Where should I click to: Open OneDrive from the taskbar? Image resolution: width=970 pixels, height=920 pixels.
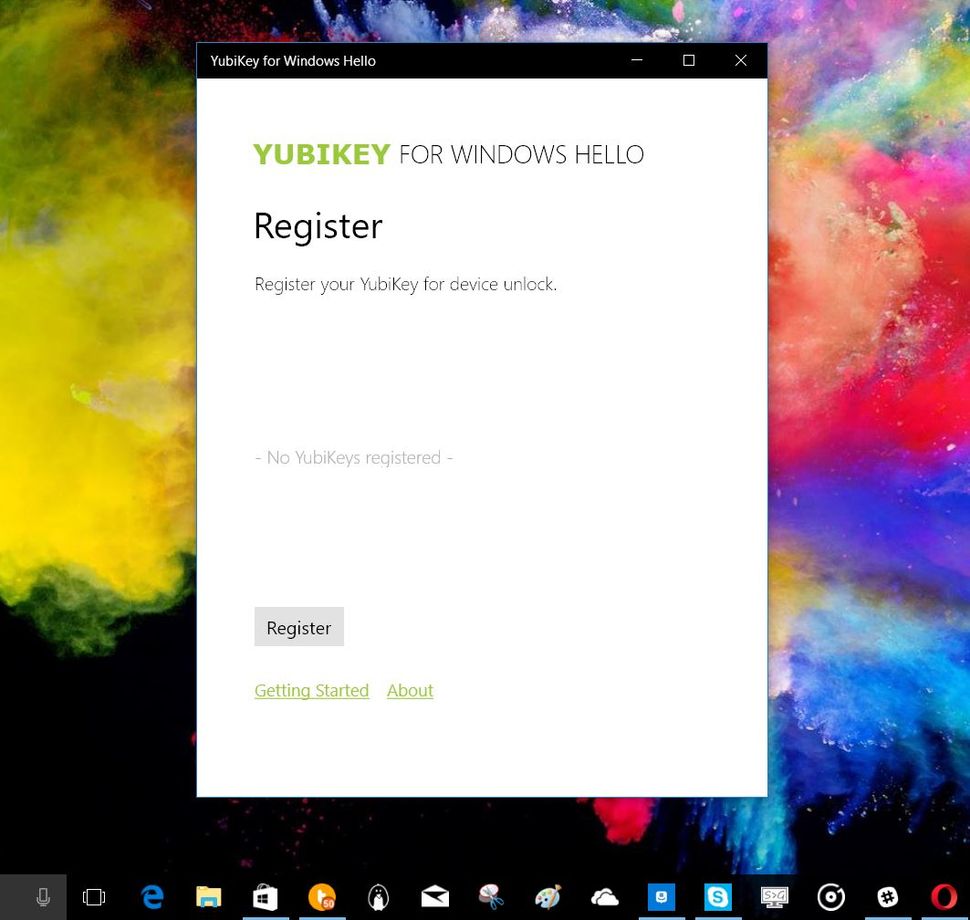(604, 897)
